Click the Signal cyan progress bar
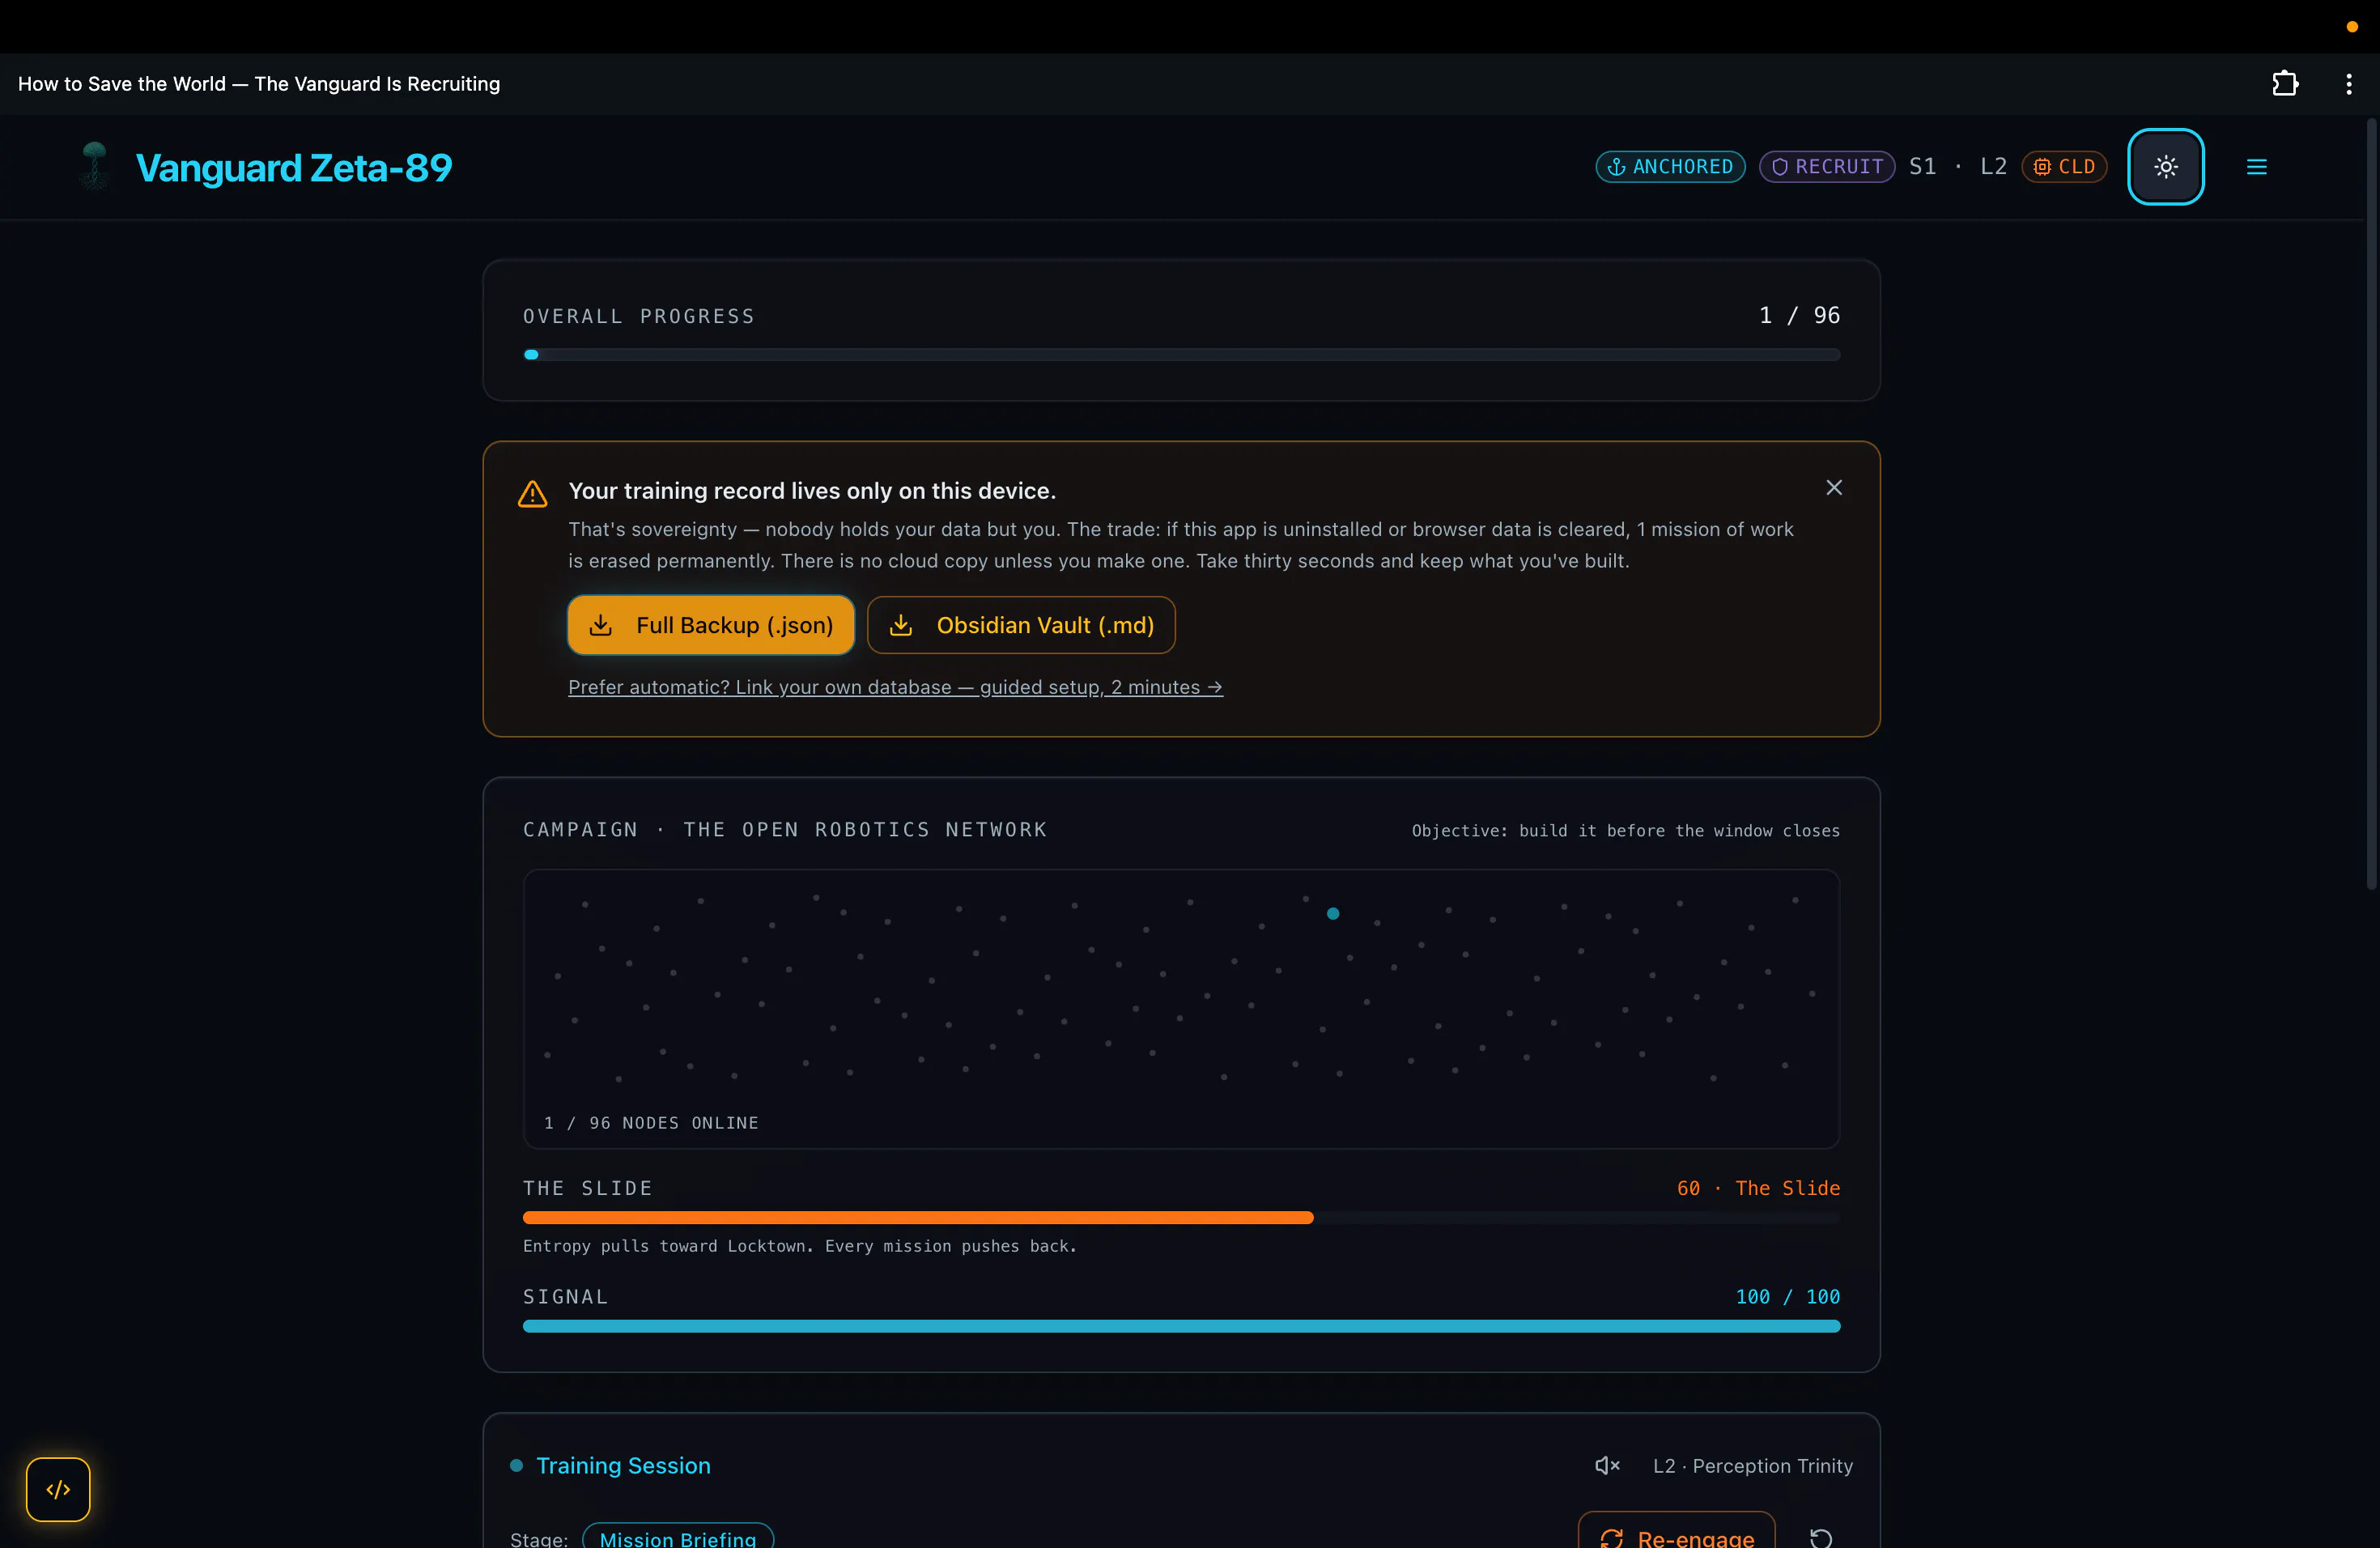 pos(1181,1326)
